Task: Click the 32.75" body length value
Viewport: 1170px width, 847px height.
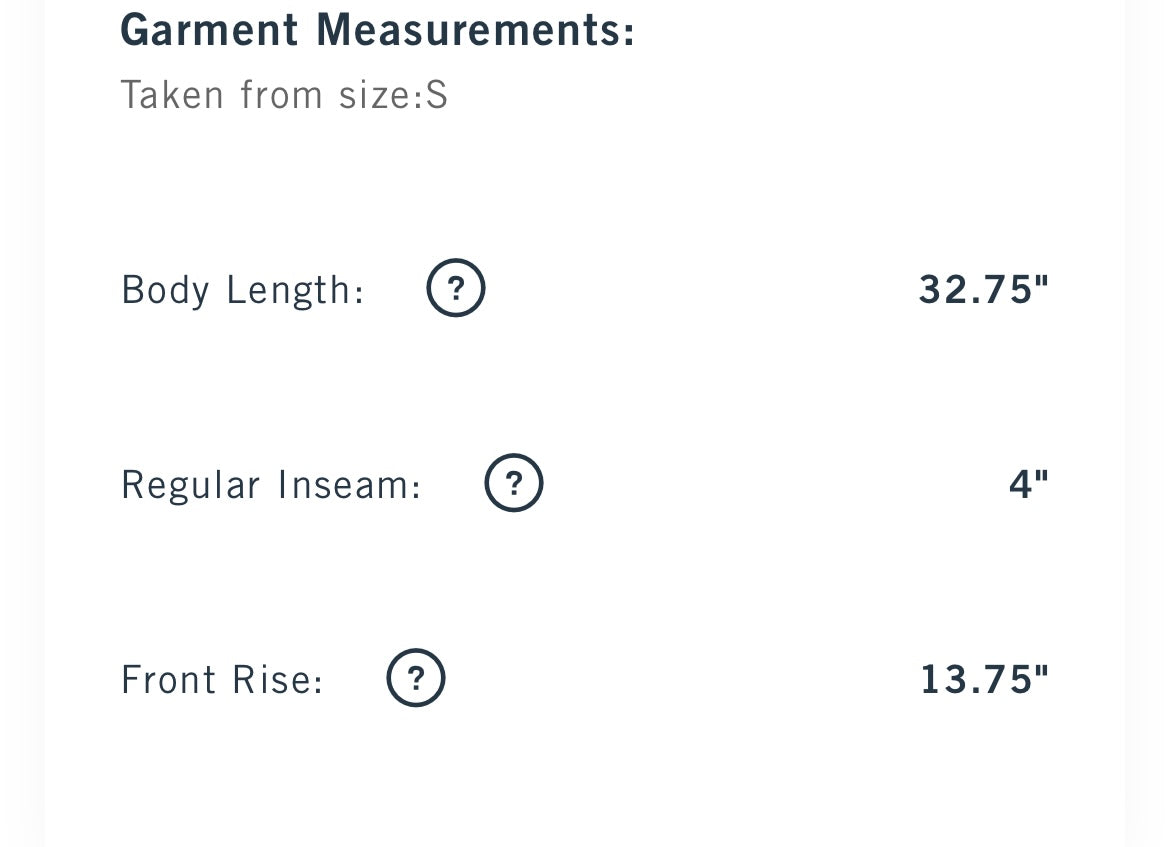Action: (984, 289)
